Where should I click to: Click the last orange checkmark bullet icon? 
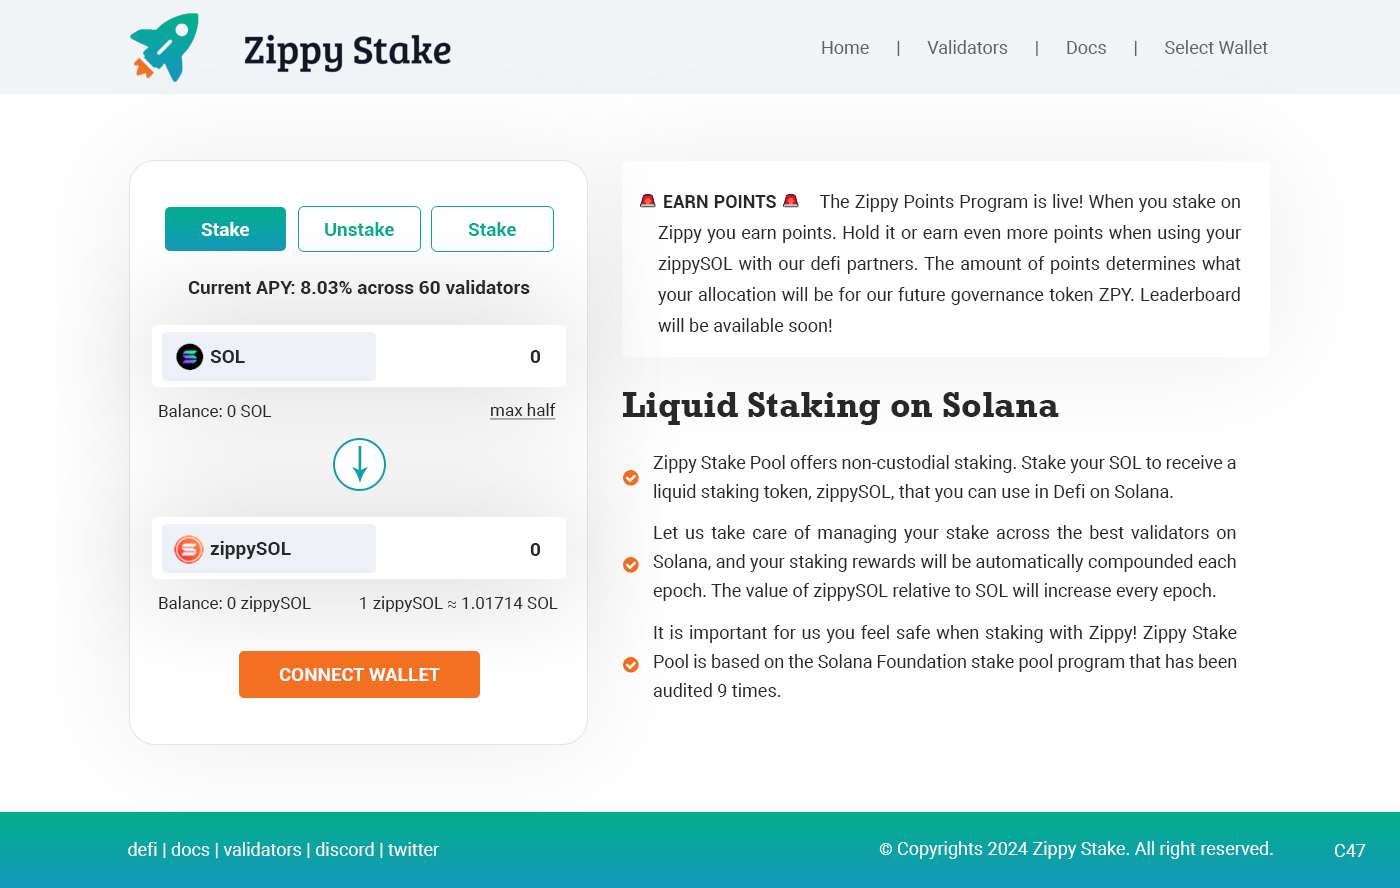(631, 665)
